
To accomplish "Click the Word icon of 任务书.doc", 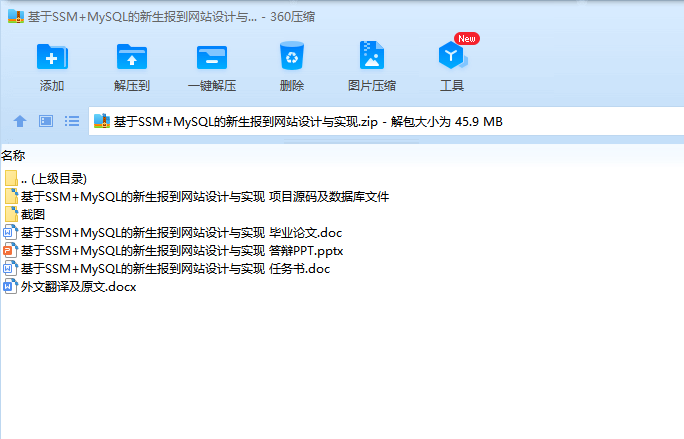I will pos(10,268).
